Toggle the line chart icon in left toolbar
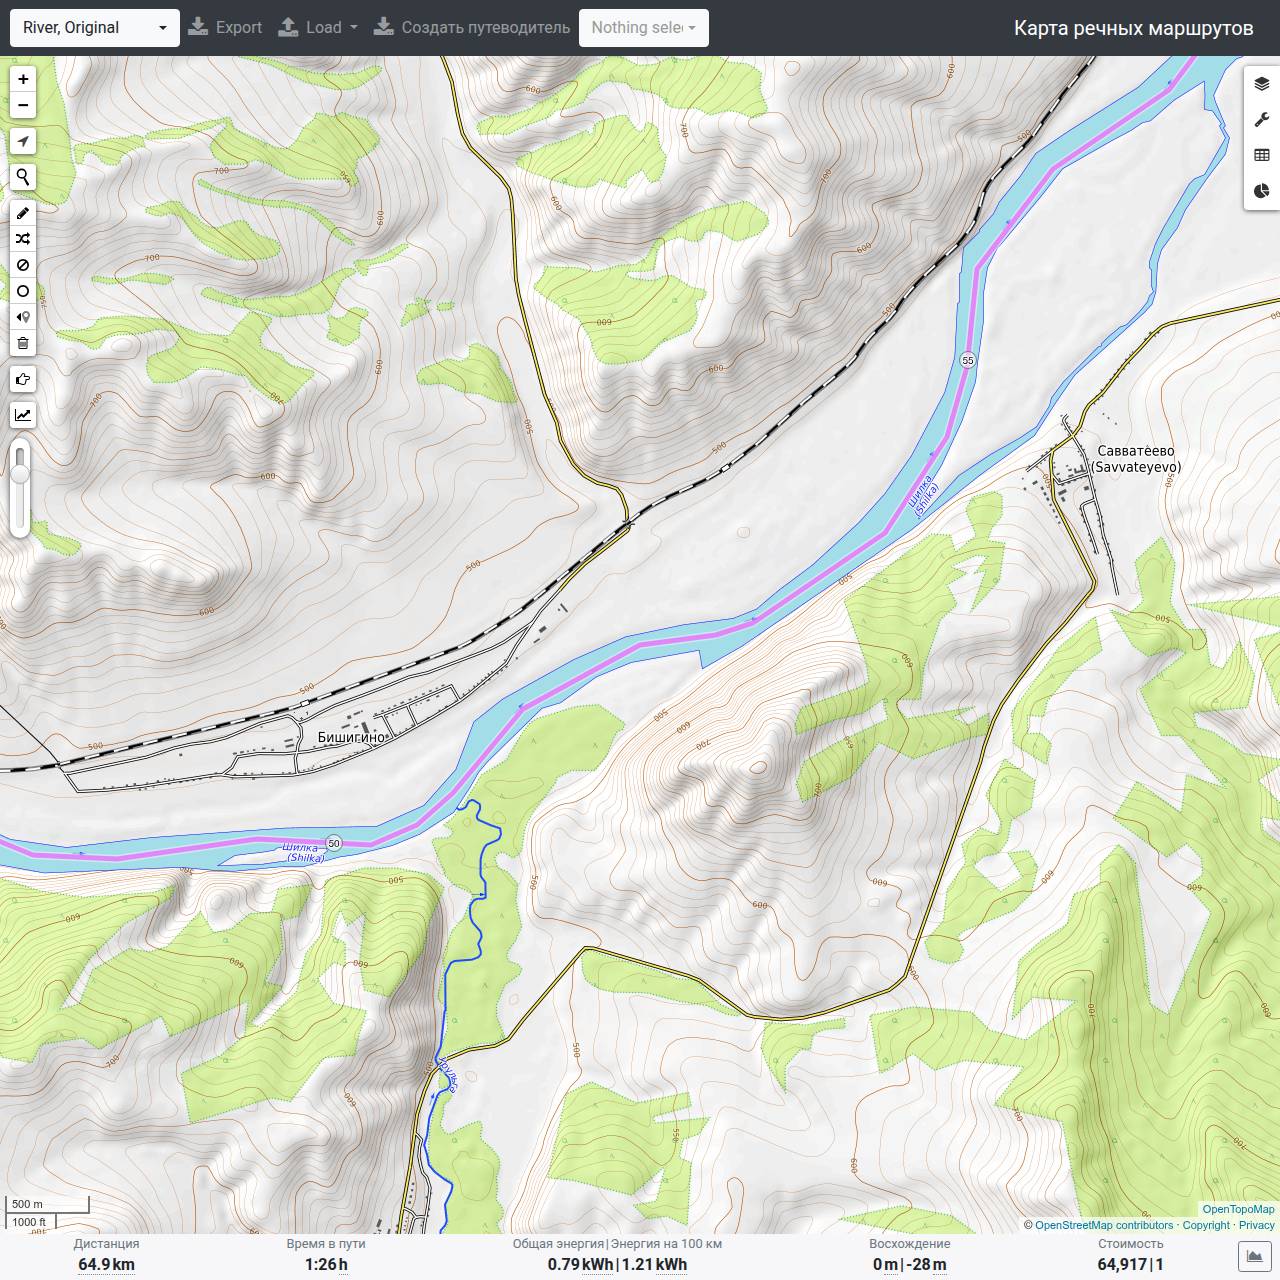Image resolution: width=1280 pixels, height=1280 pixels. (23, 415)
